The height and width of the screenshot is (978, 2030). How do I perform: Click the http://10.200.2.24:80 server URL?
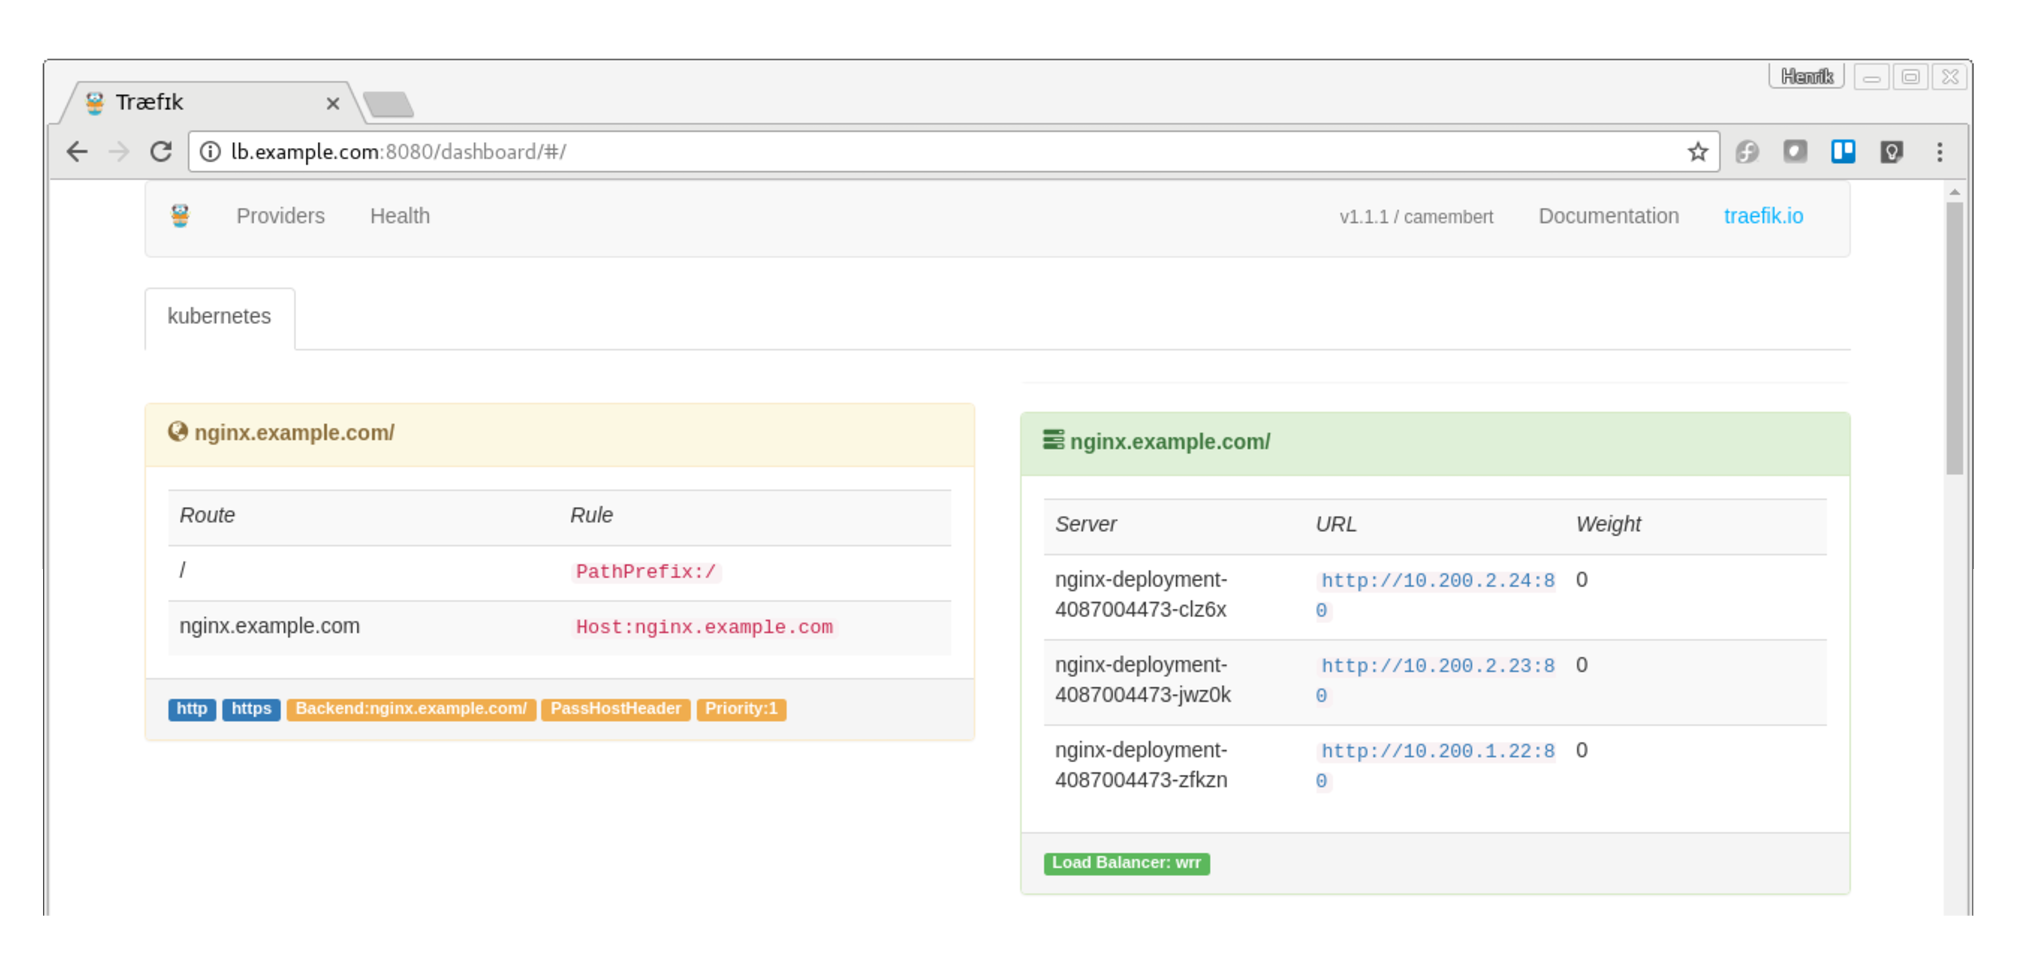click(x=1436, y=595)
